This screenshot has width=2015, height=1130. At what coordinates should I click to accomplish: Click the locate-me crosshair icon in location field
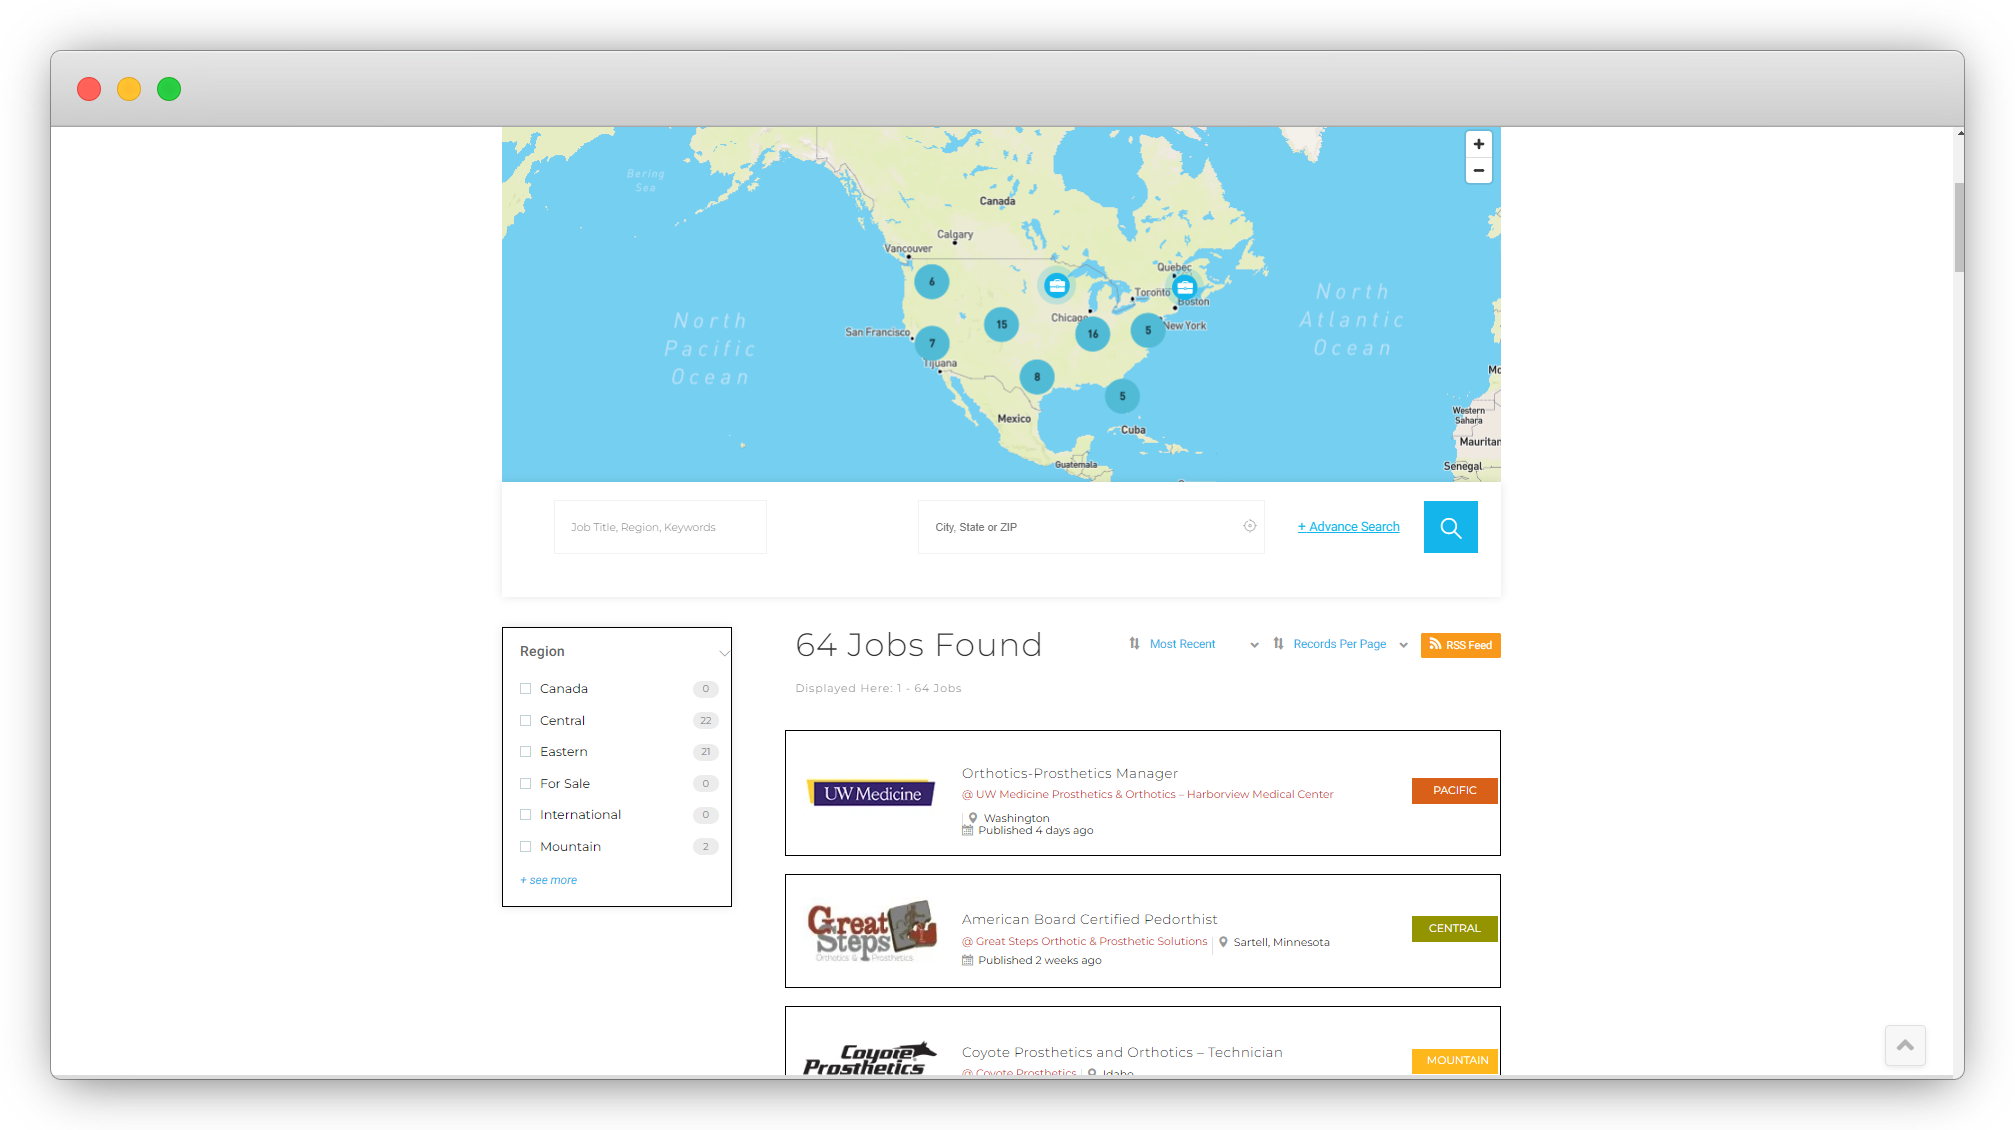click(1249, 526)
